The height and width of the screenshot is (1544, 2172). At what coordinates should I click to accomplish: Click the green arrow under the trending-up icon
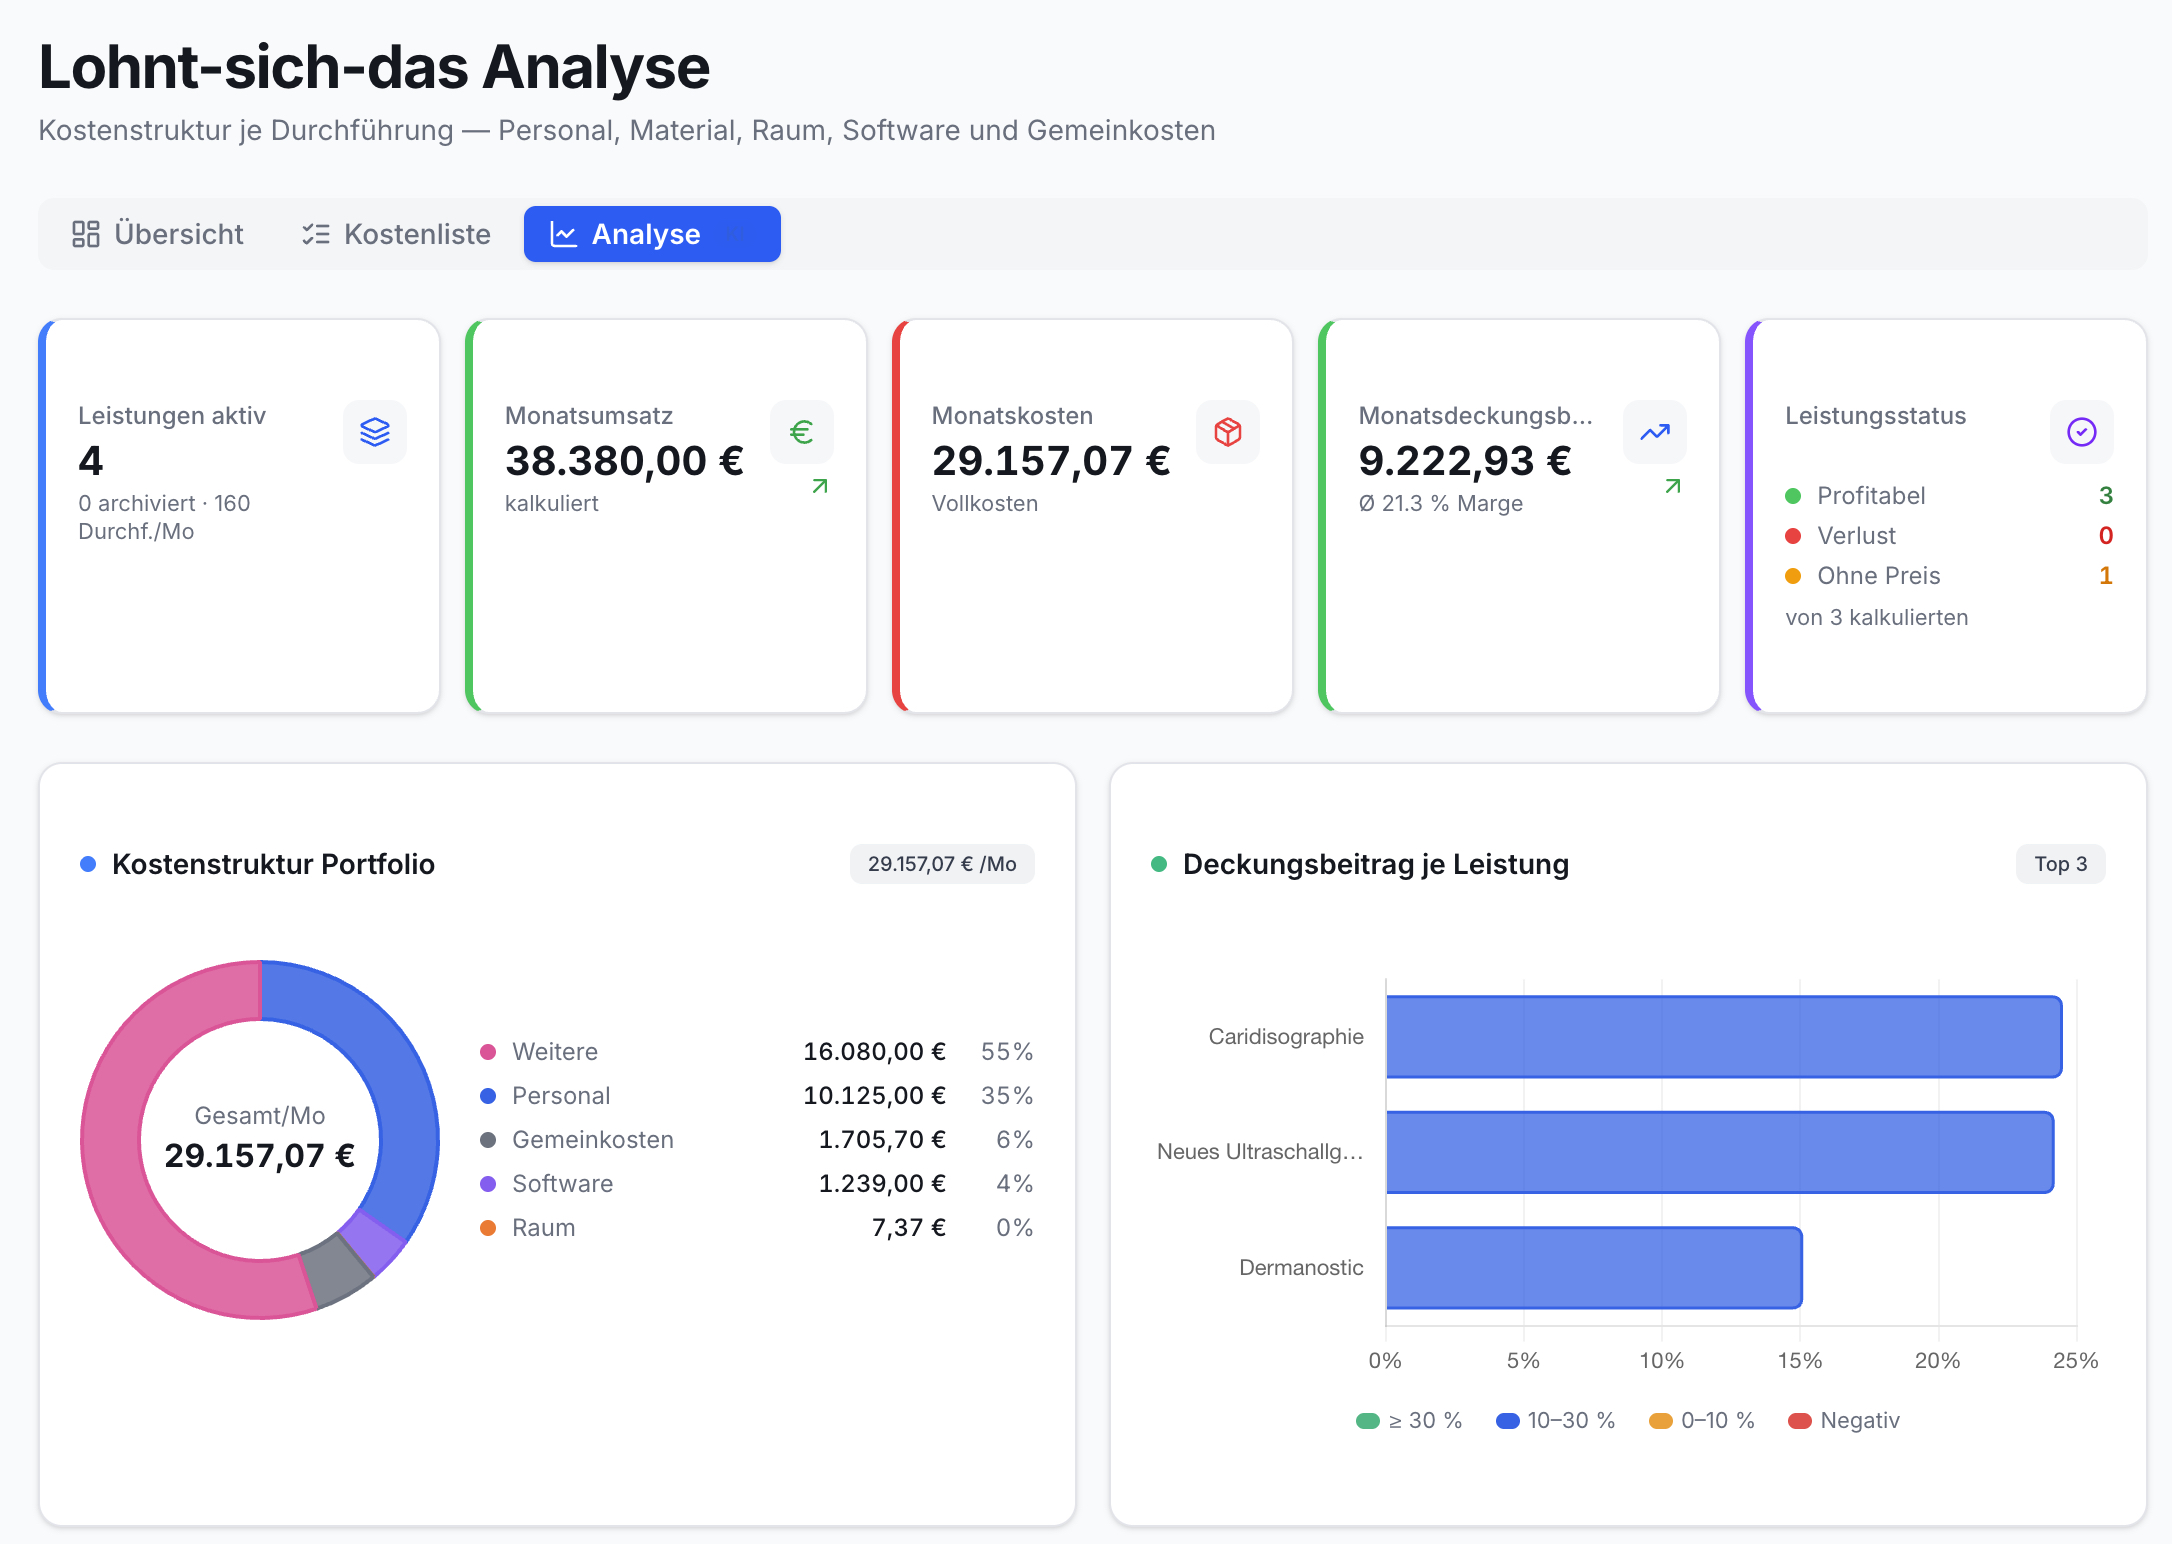click(1673, 486)
